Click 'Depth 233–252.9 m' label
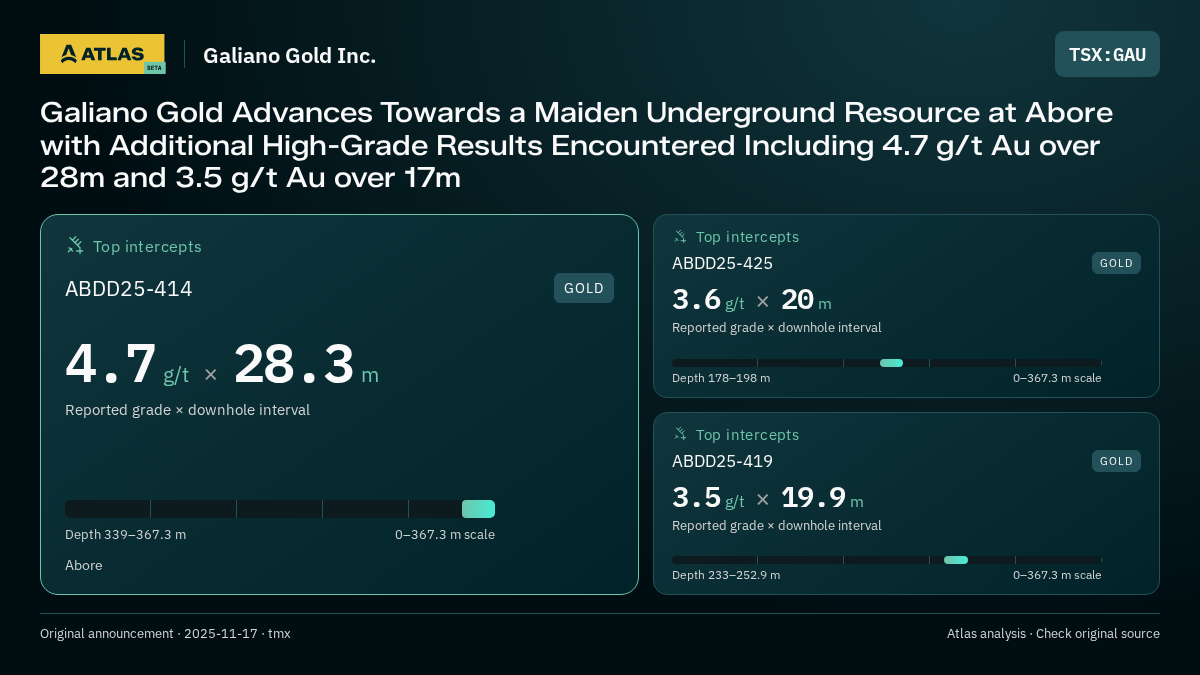Screen dimensions: 1200x675 click(726, 575)
